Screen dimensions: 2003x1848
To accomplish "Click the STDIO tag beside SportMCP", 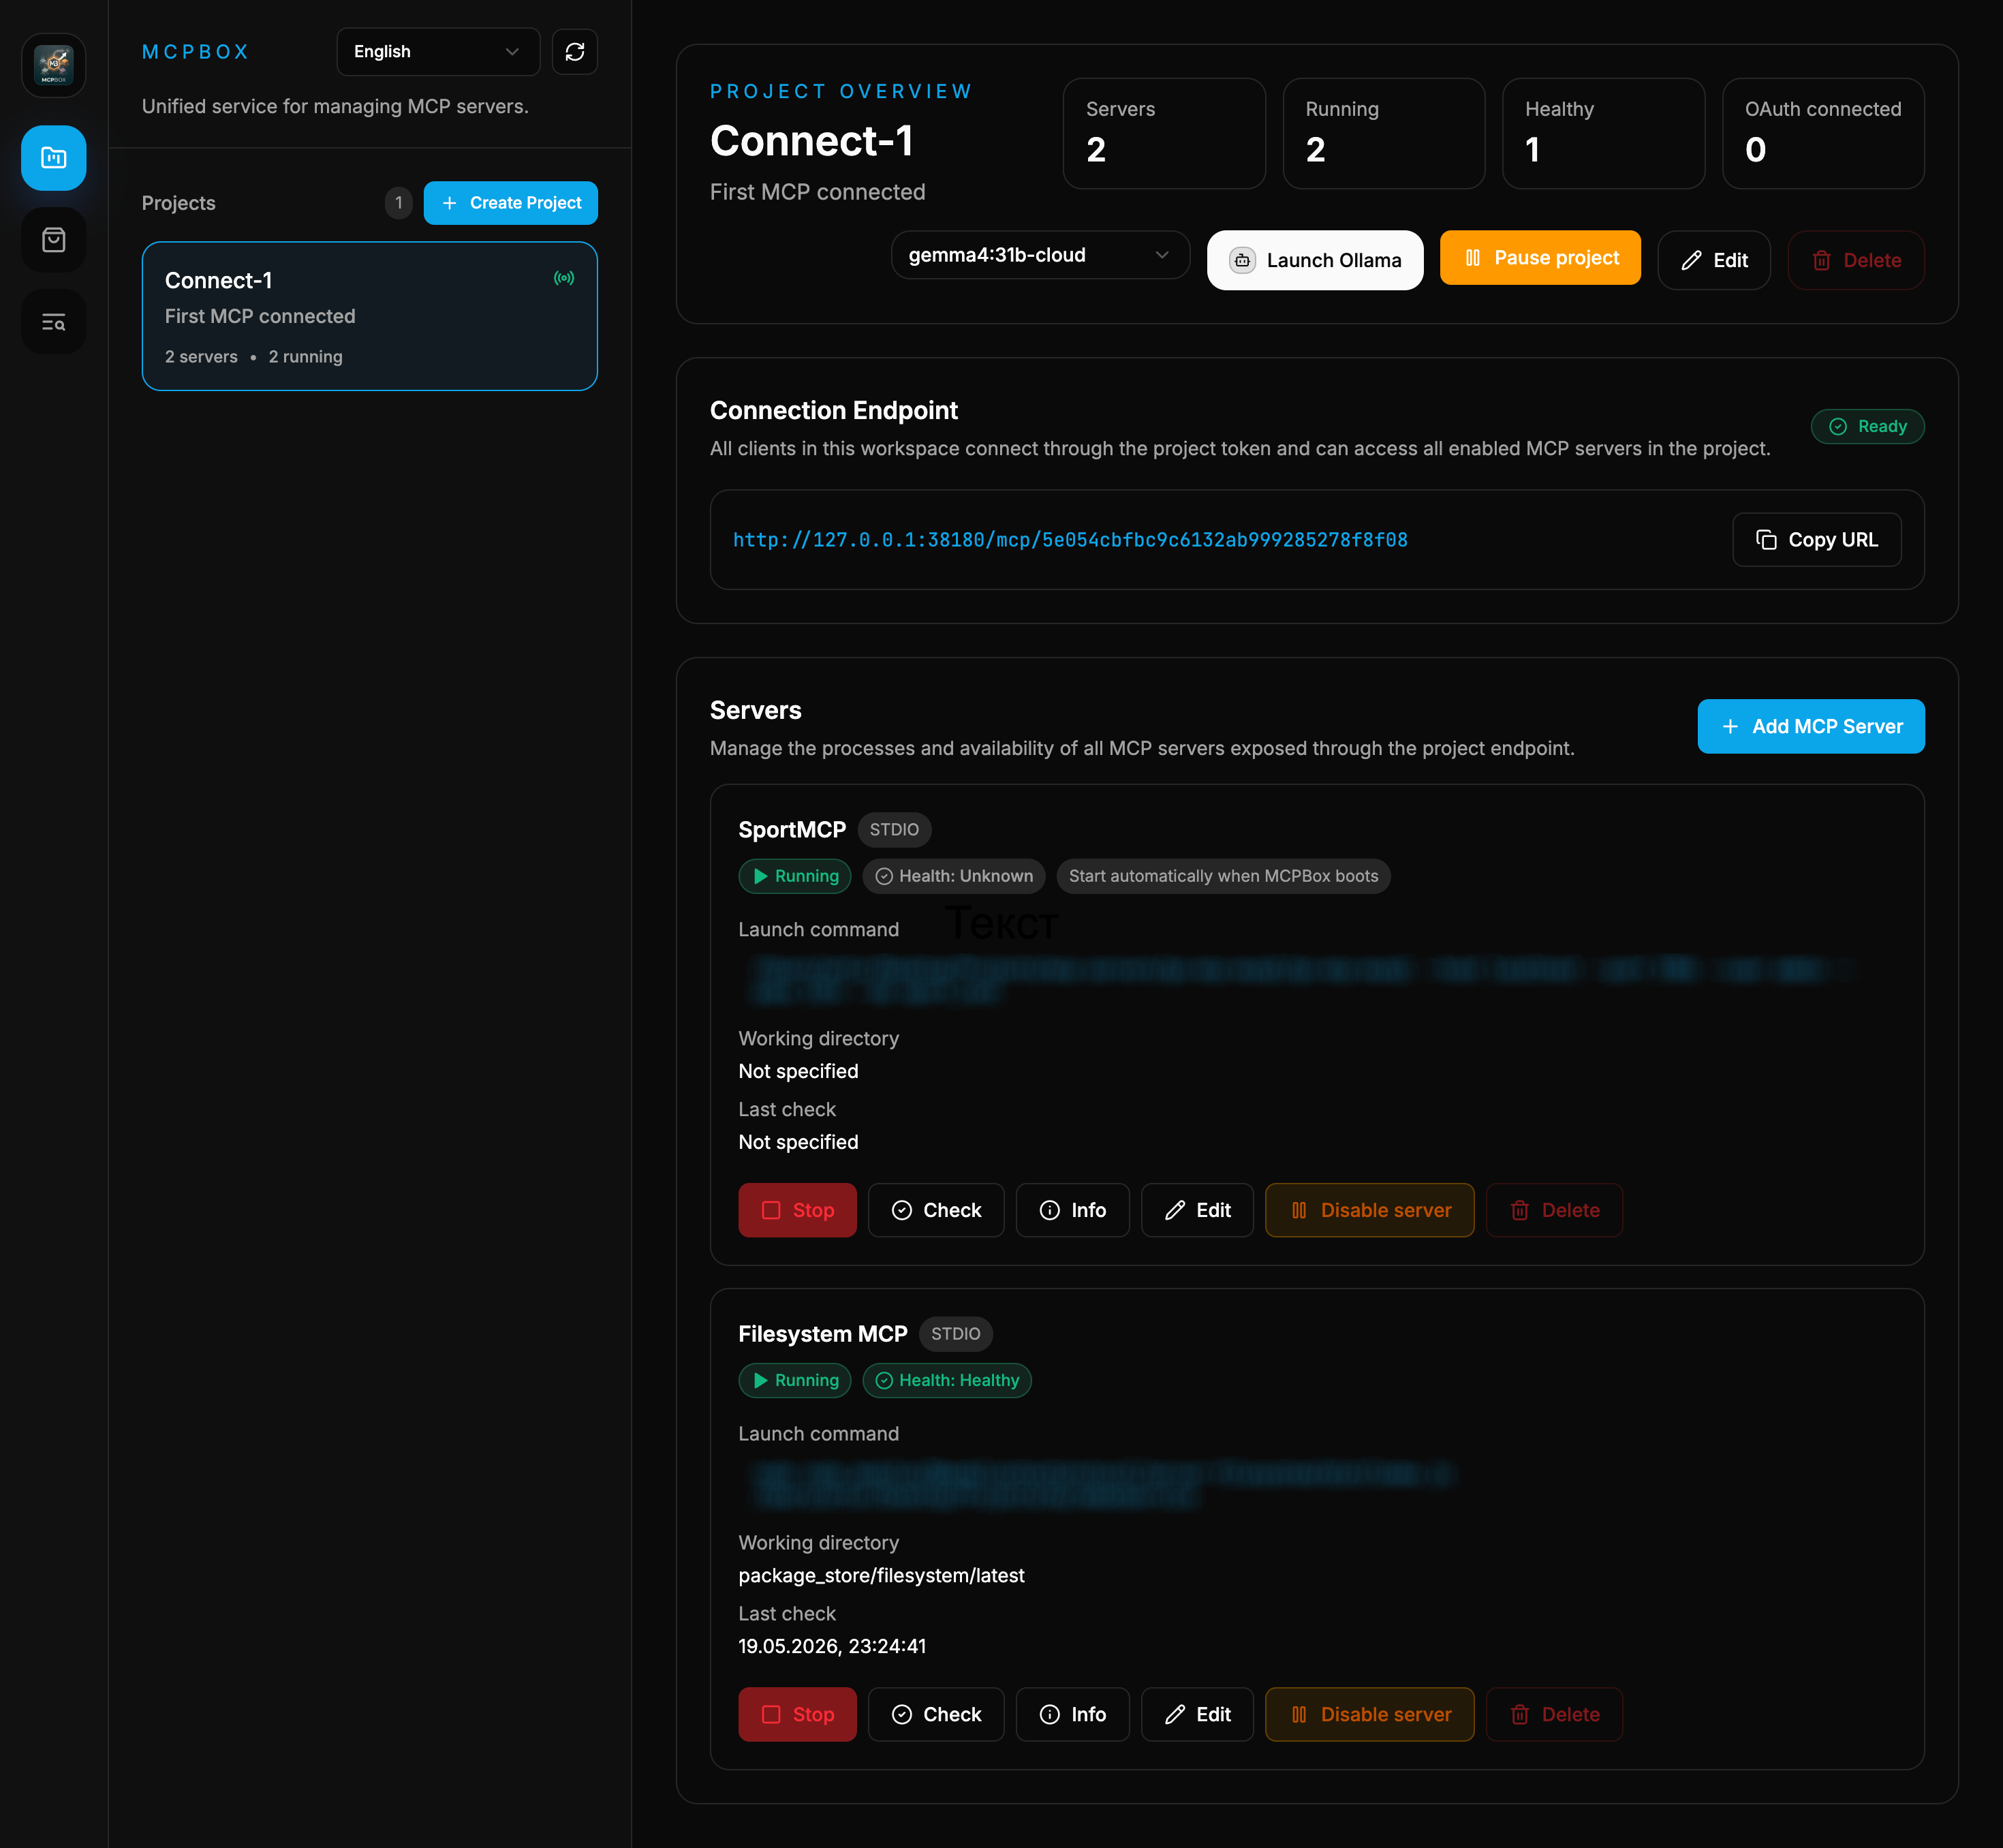I will point(894,830).
